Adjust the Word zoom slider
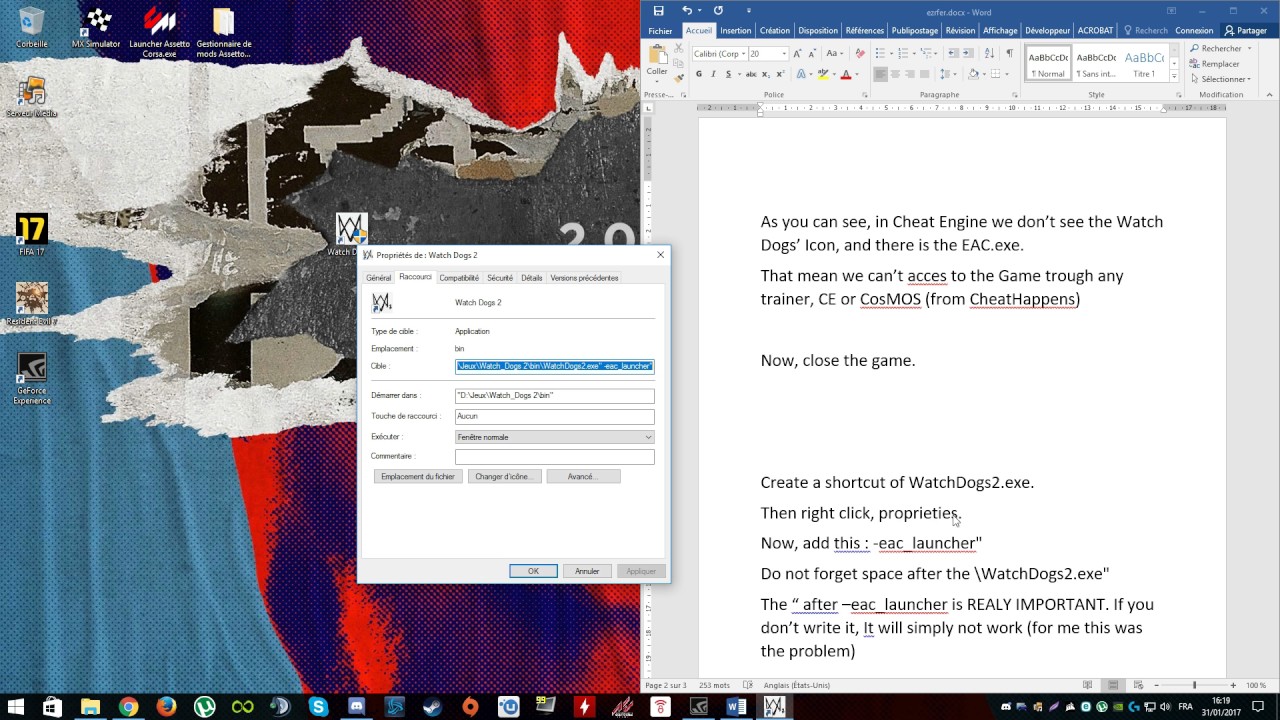Image resolution: width=1280 pixels, height=720 pixels. [x=1193, y=685]
